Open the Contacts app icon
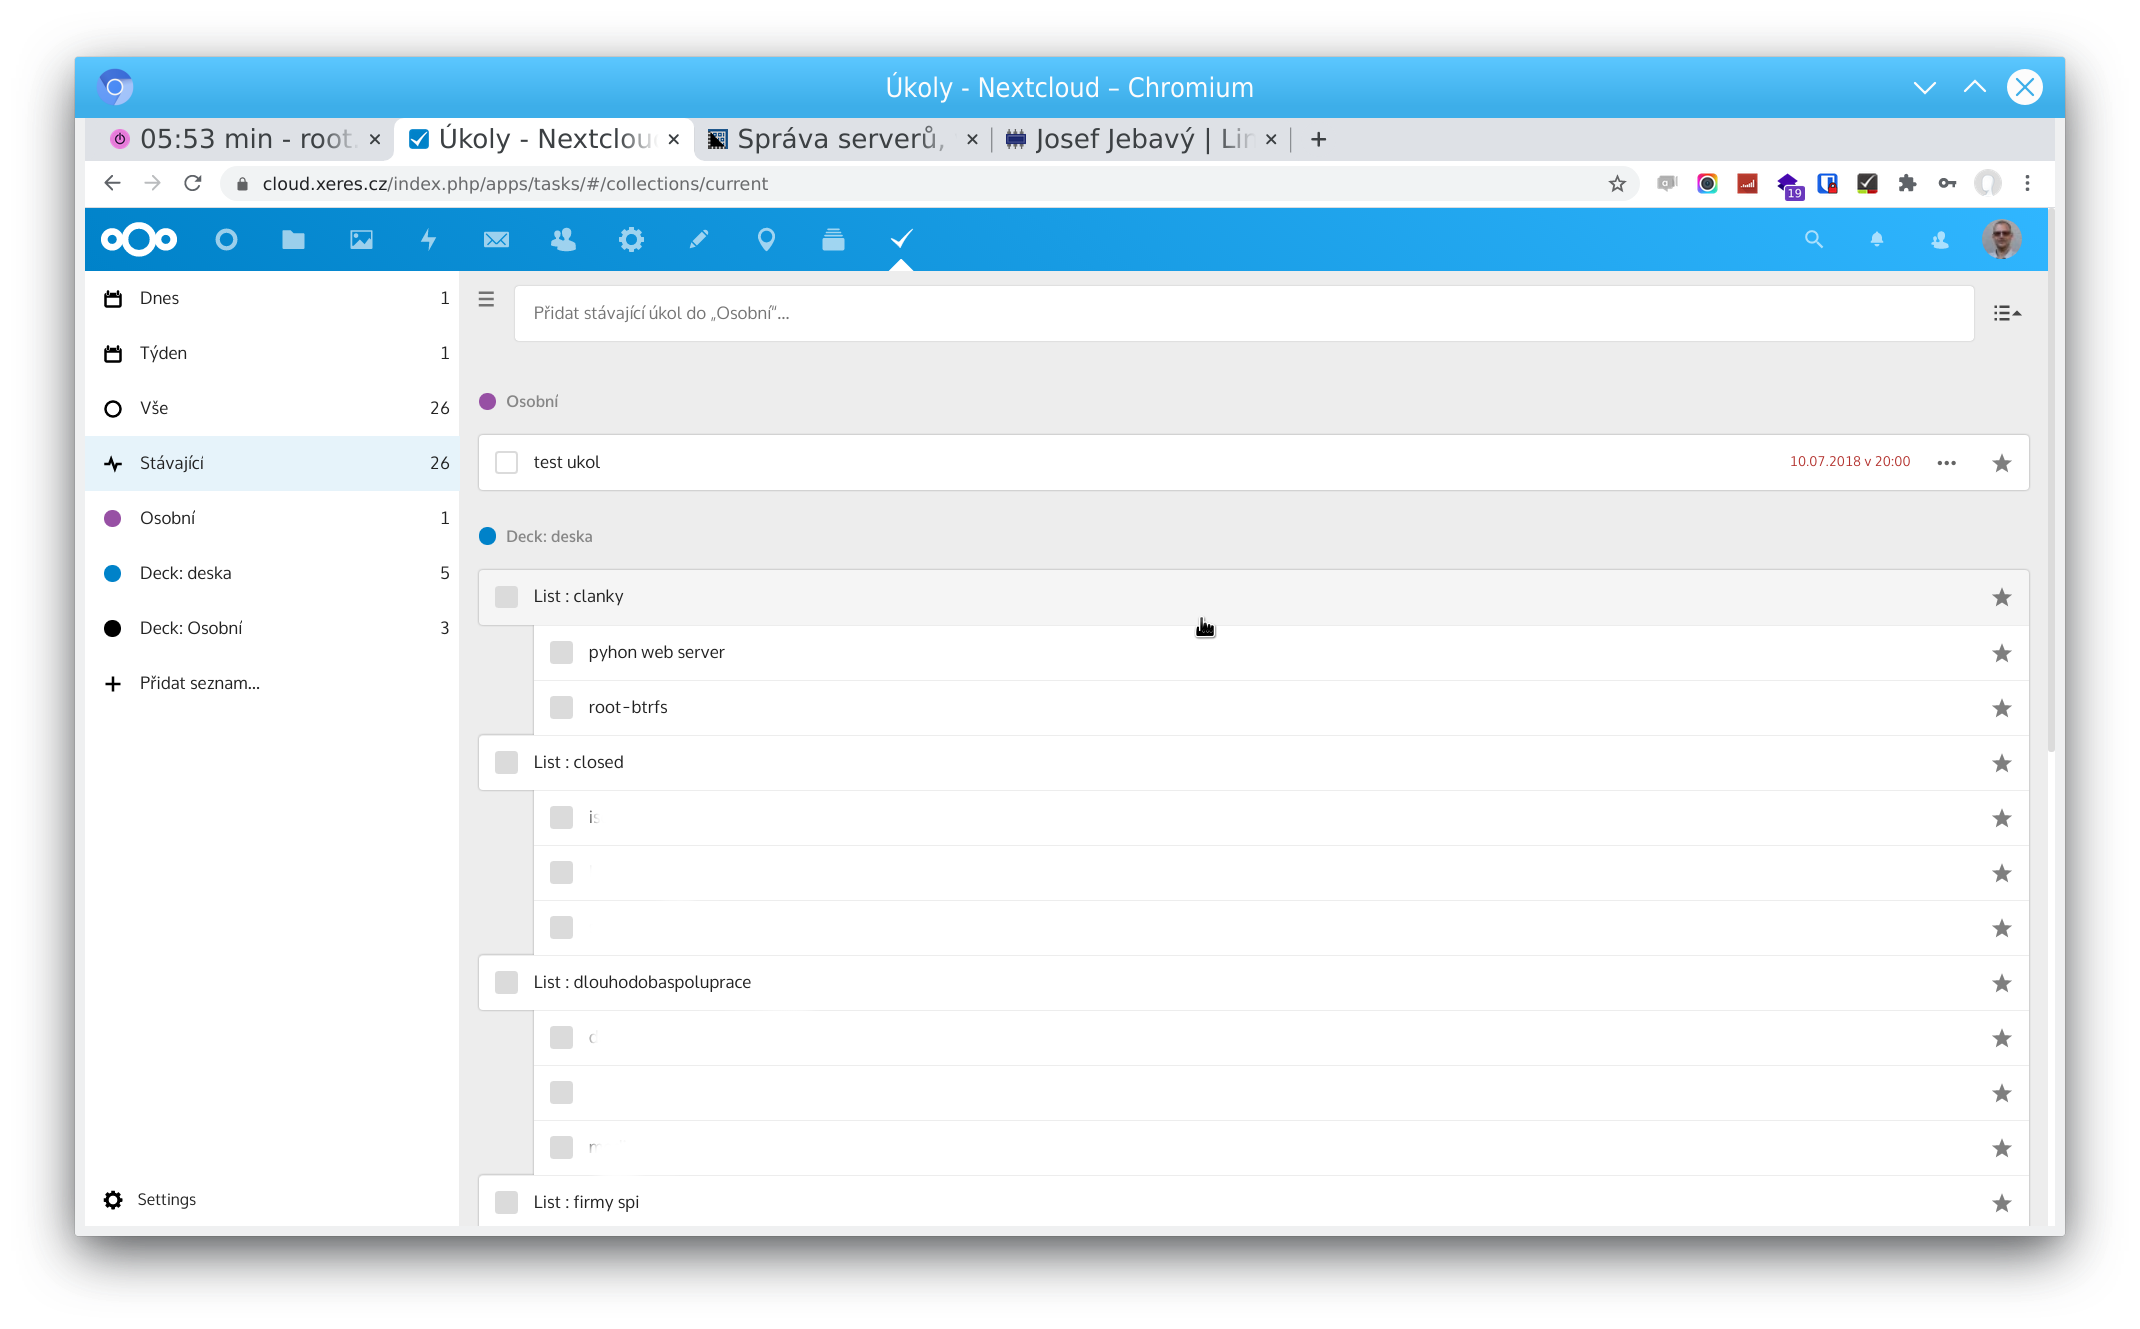The width and height of the screenshot is (2140, 1329). coord(563,240)
